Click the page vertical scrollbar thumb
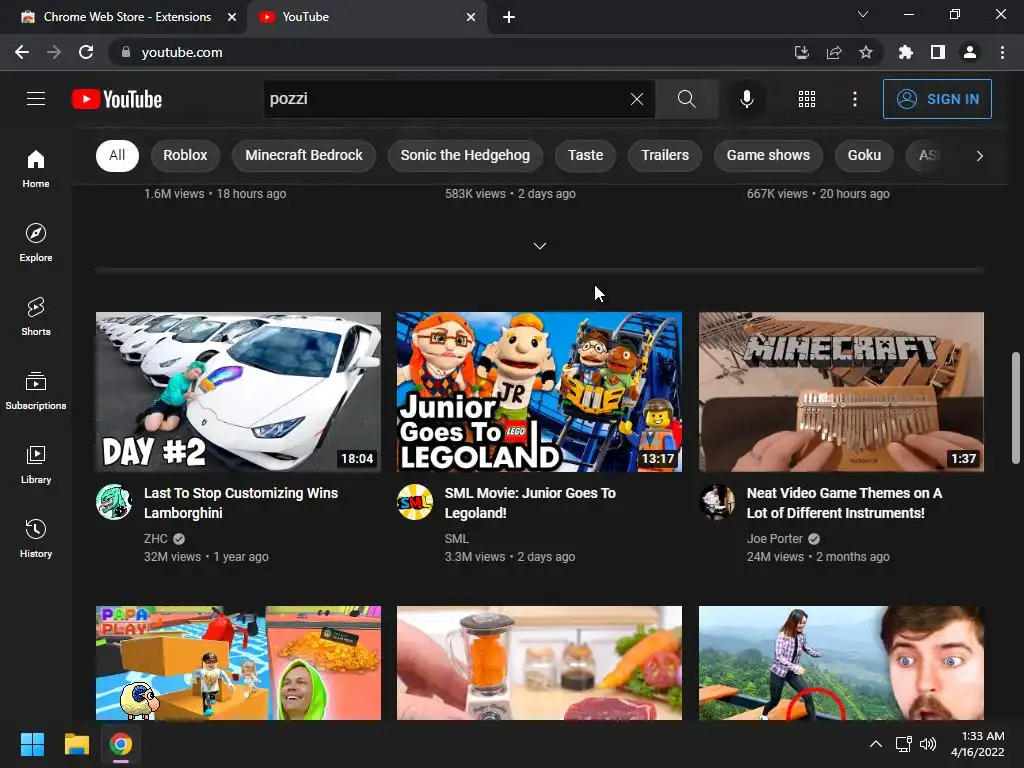 point(1016,408)
